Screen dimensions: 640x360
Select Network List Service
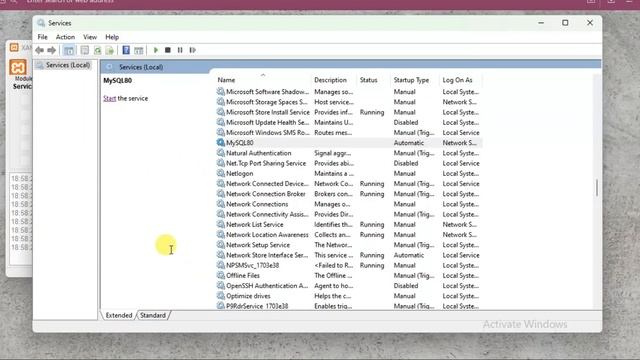[x=349, y=224]
